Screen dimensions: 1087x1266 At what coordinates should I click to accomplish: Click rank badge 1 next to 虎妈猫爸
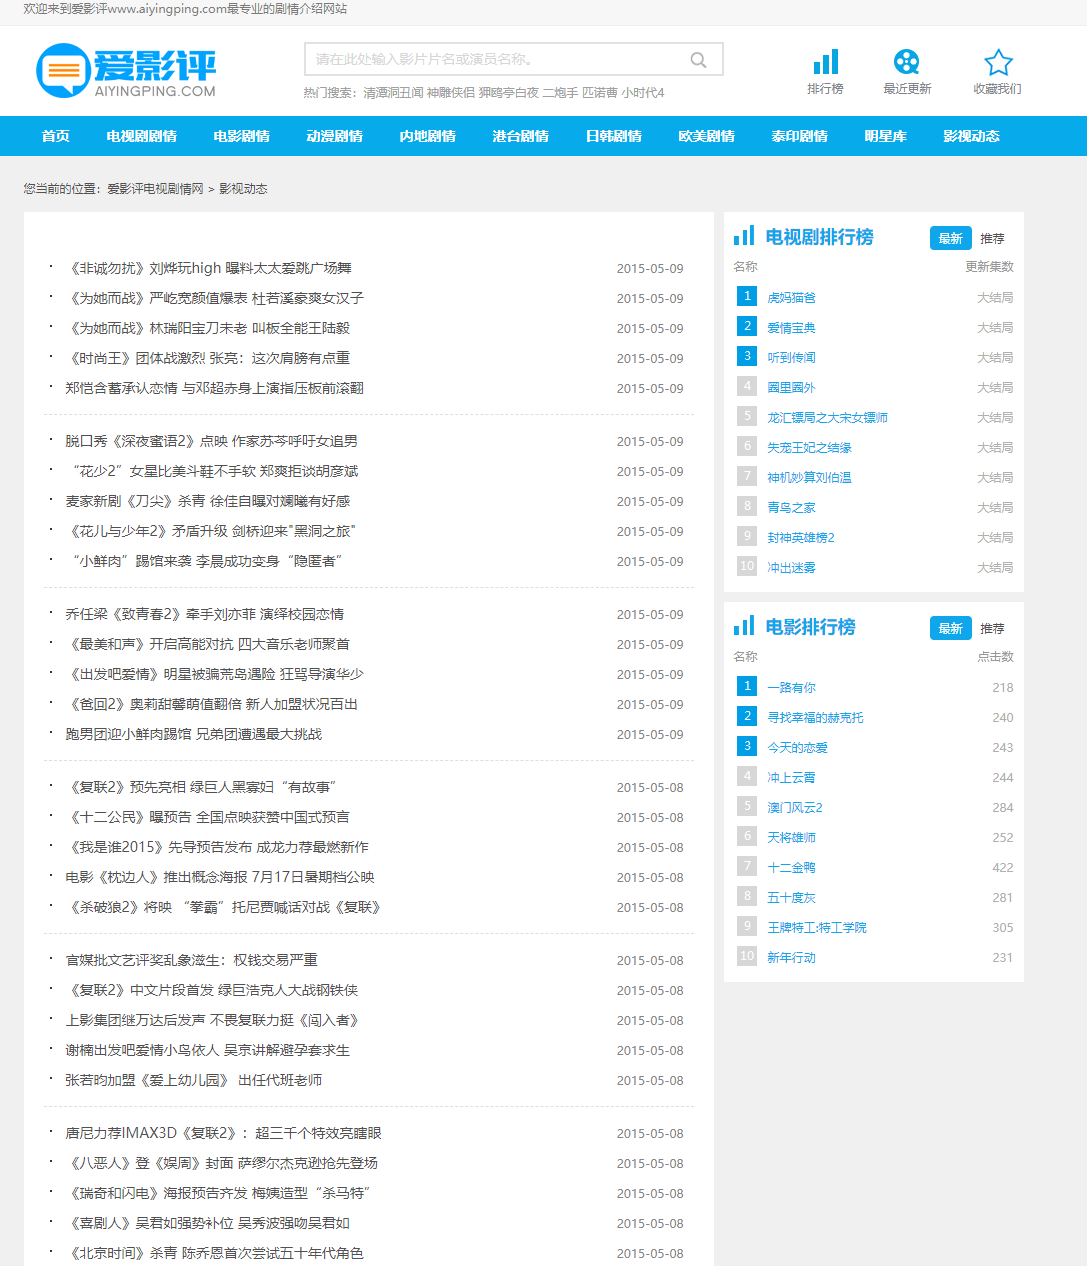[x=747, y=296]
